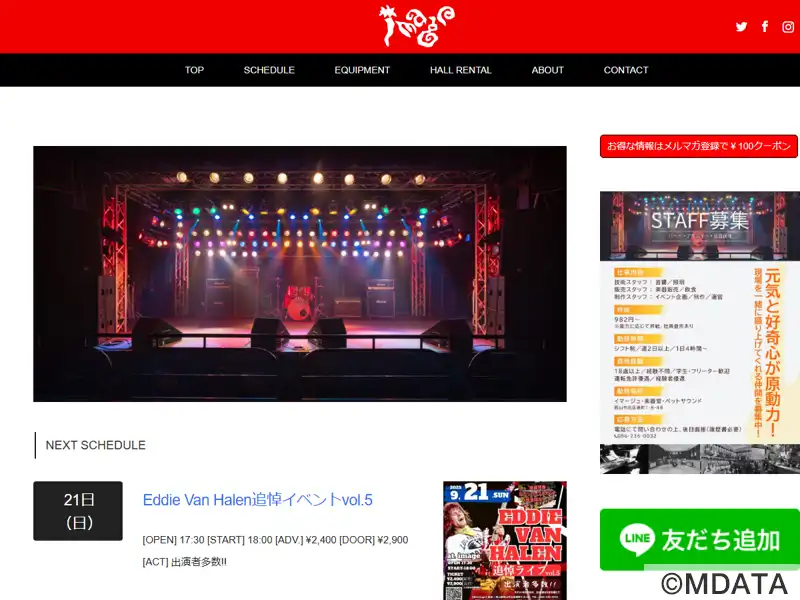Open the STAFF募集 recruitment banner

click(x=700, y=333)
